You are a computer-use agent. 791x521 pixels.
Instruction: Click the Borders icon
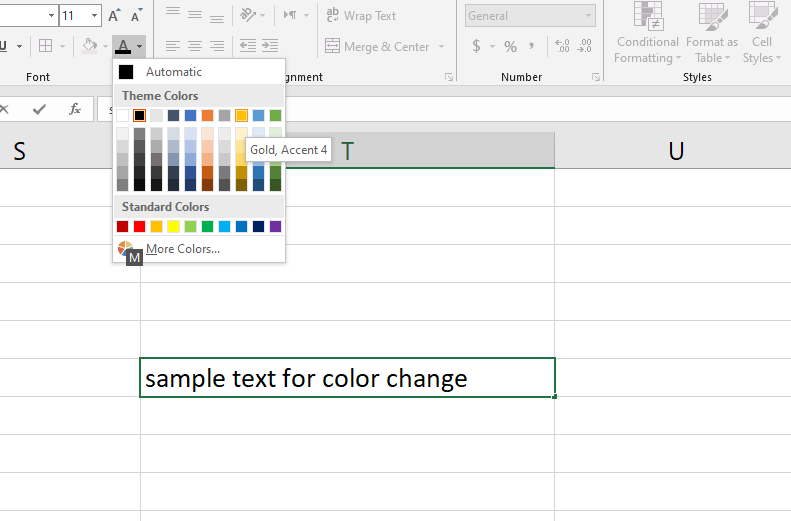45,46
